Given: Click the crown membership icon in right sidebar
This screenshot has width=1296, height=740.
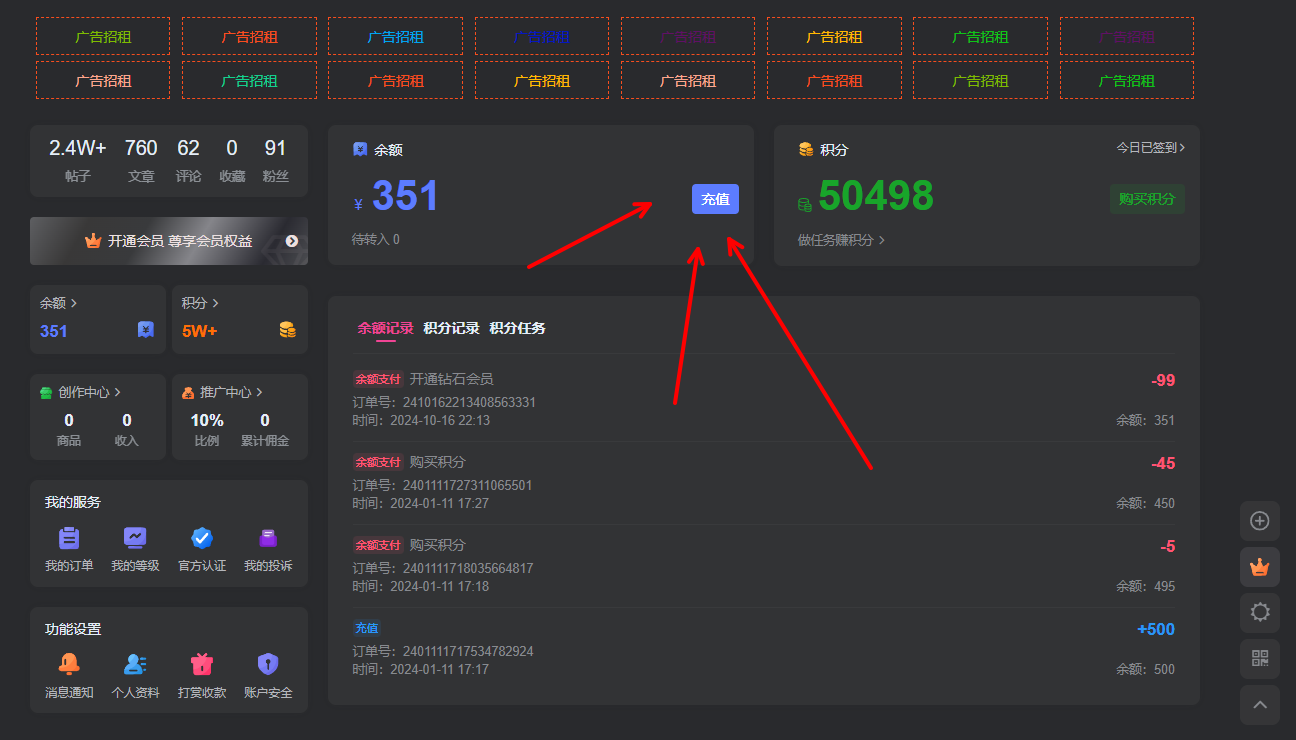Looking at the screenshot, I should [x=1259, y=567].
